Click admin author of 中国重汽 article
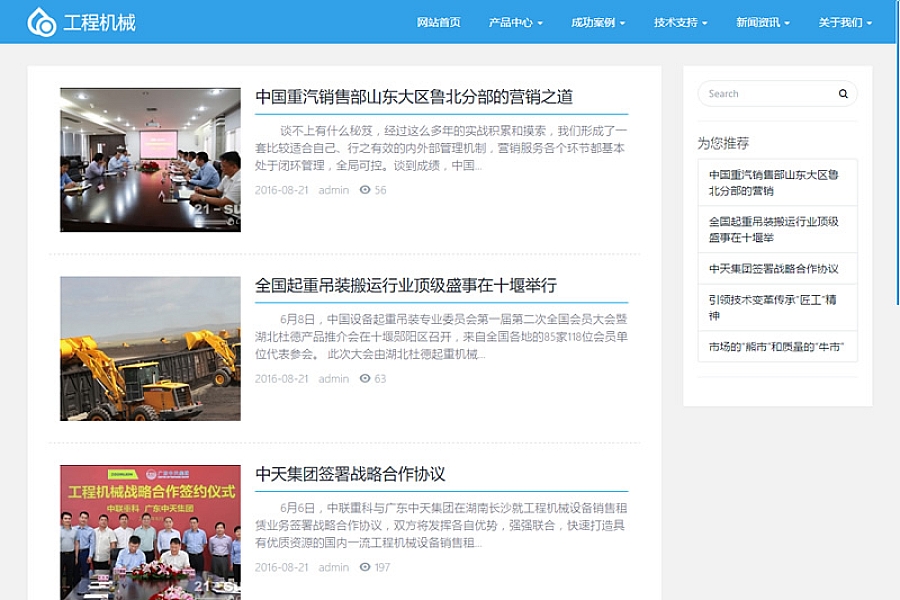900x600 pixels. click(333, 190)
